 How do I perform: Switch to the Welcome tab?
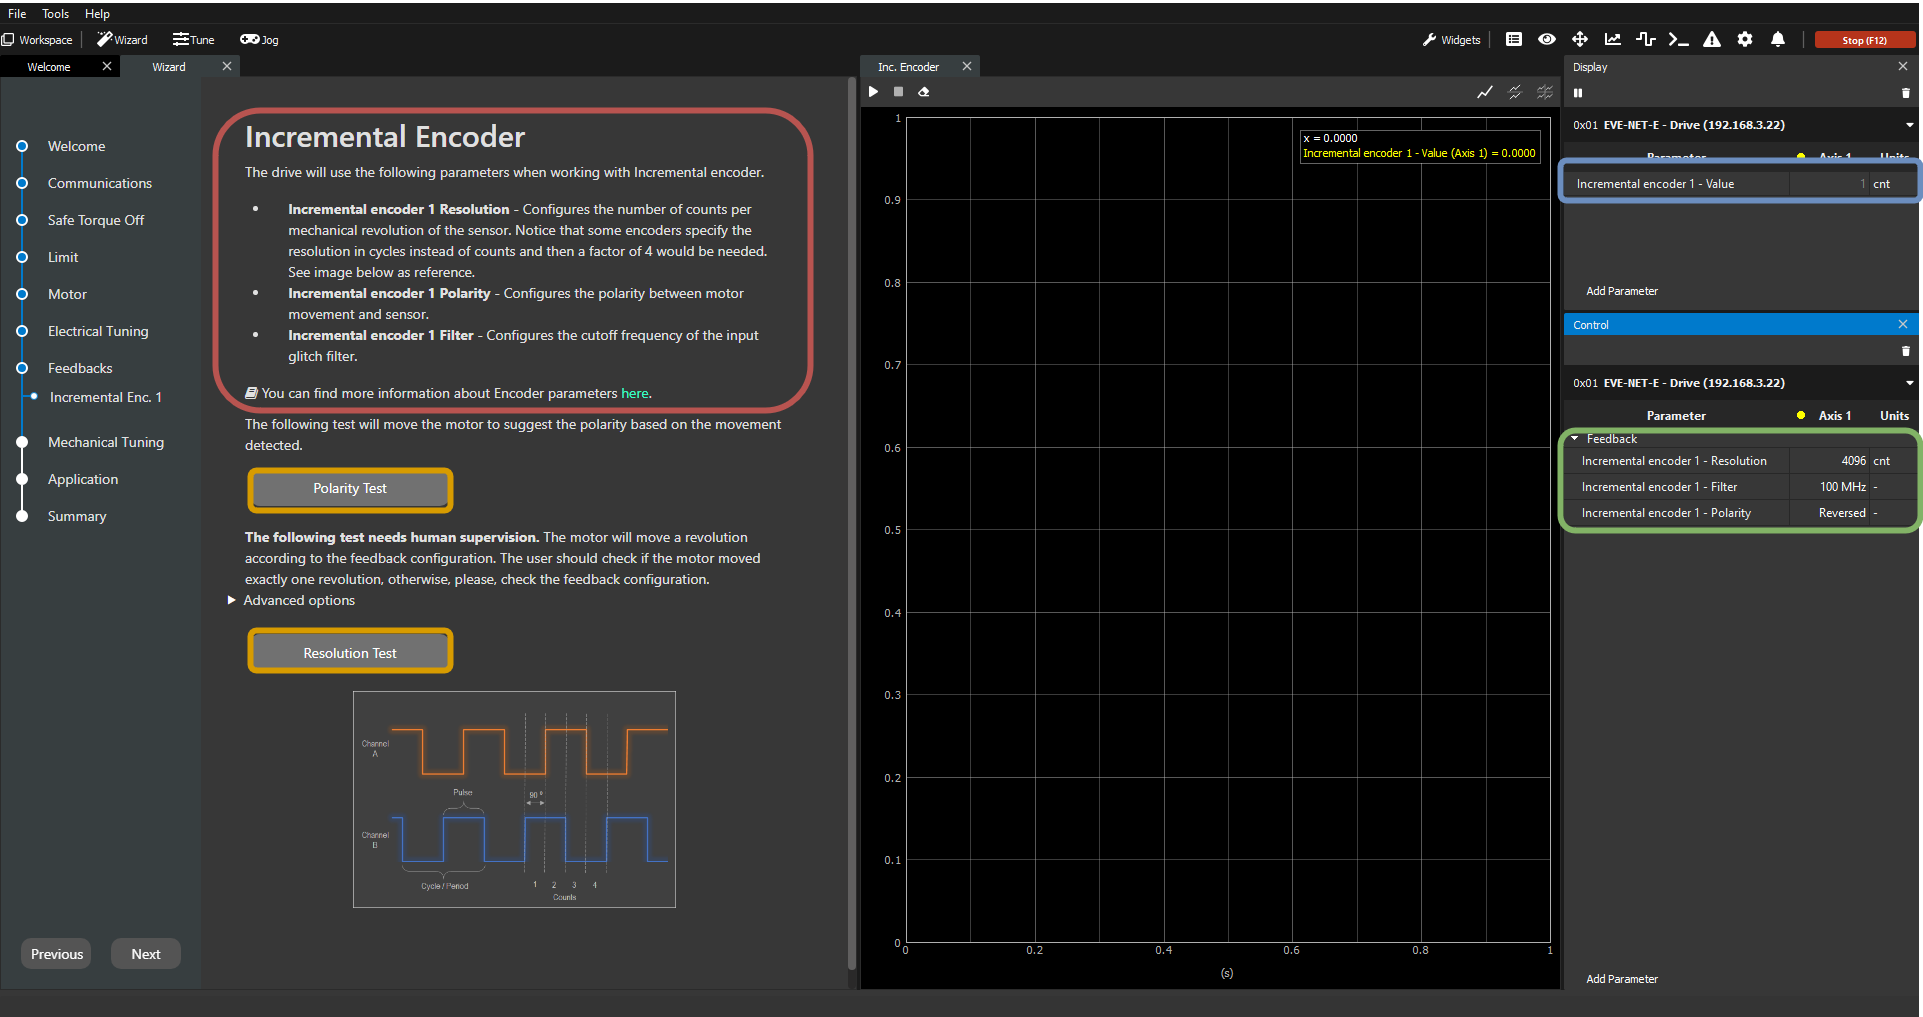[x=49, y=67]
